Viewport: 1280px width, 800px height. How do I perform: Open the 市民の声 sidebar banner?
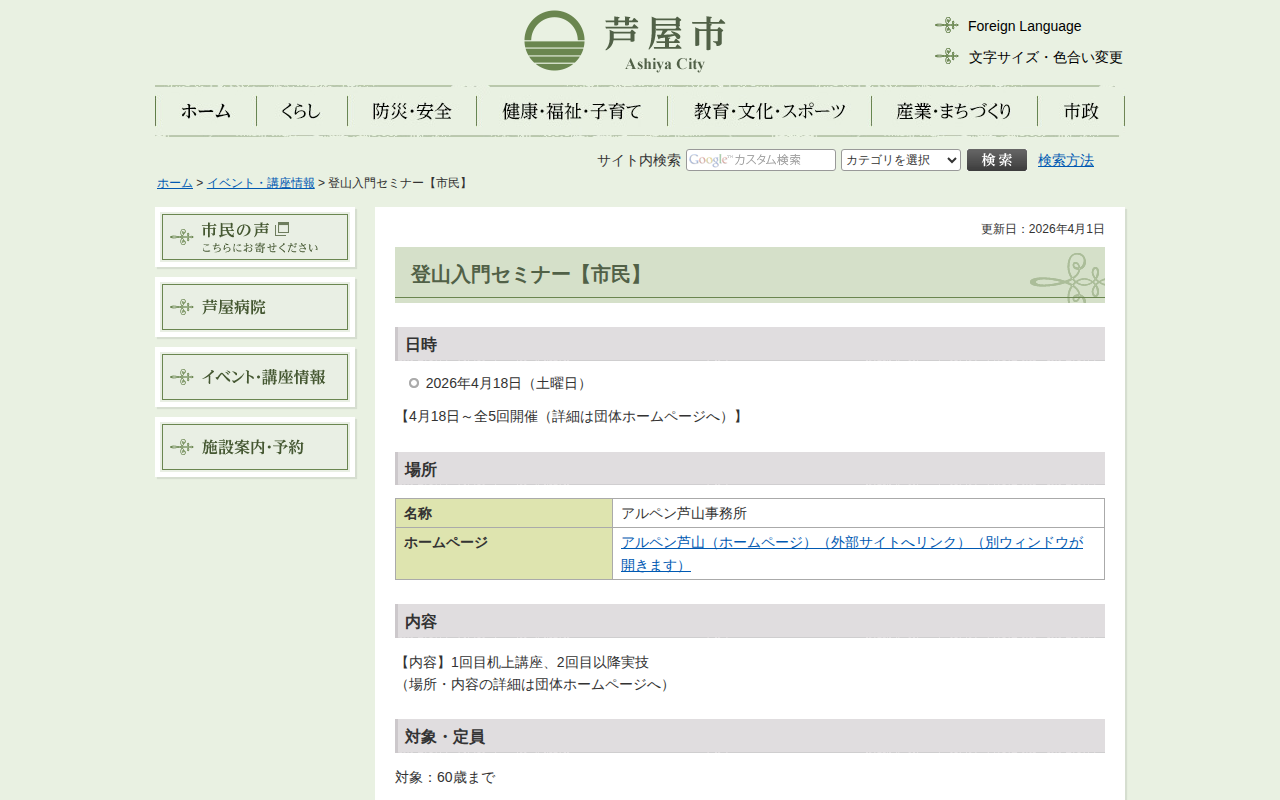coord(255,237)
